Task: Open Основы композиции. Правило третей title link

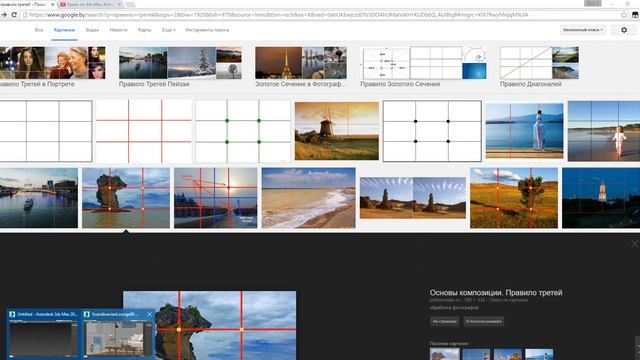Action: click(x=496, y=293)
